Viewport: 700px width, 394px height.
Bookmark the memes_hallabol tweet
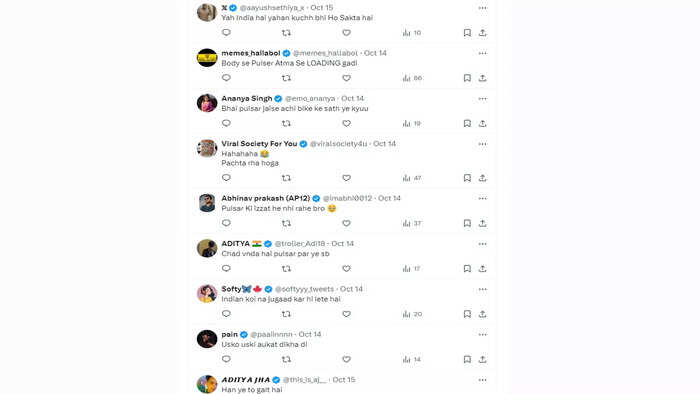tap(467, 78)
